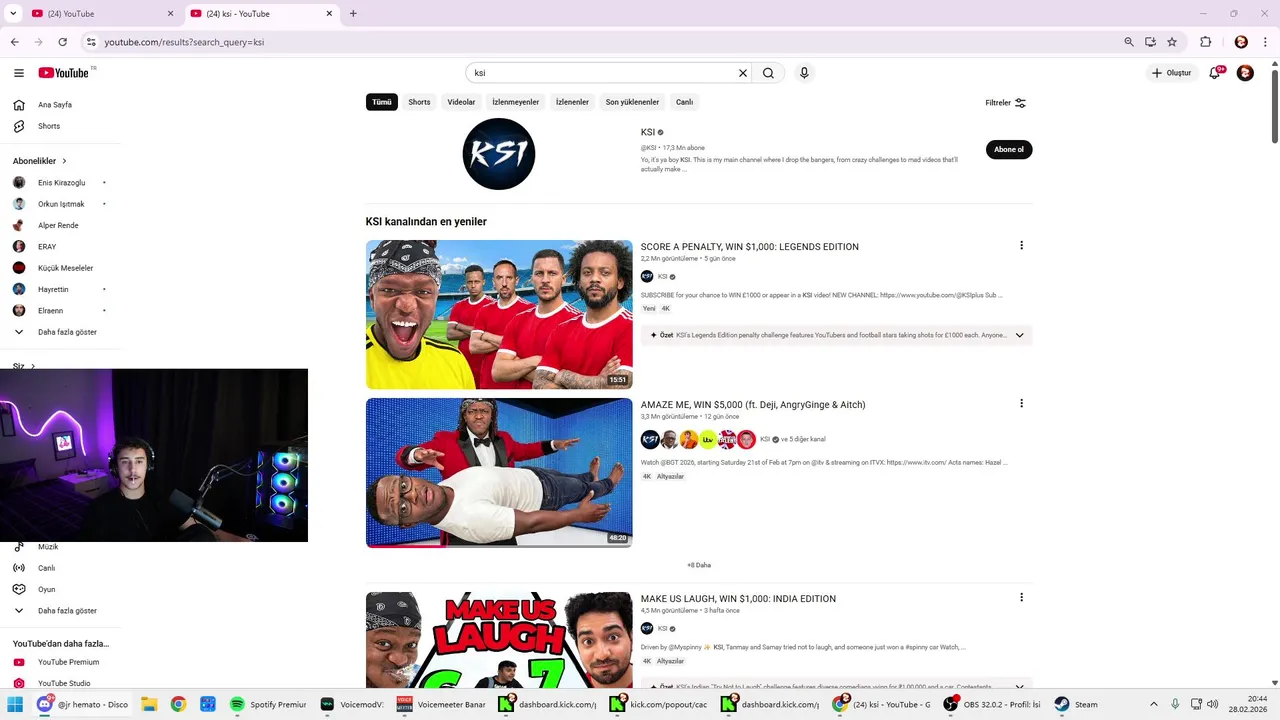Select the Canlı filter chip
Image resolution: width=1280 pixels, height=720 pixels.
(684, 102)
